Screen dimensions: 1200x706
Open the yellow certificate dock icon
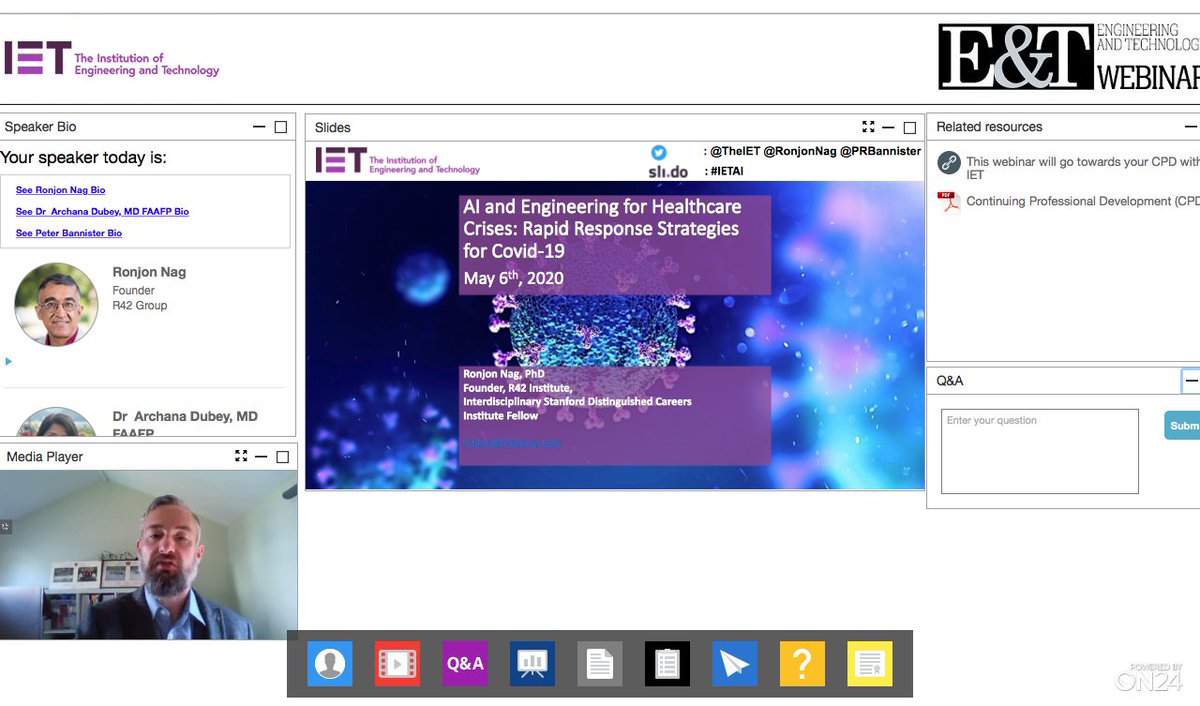pyautogui.click(x=870, y=663)
